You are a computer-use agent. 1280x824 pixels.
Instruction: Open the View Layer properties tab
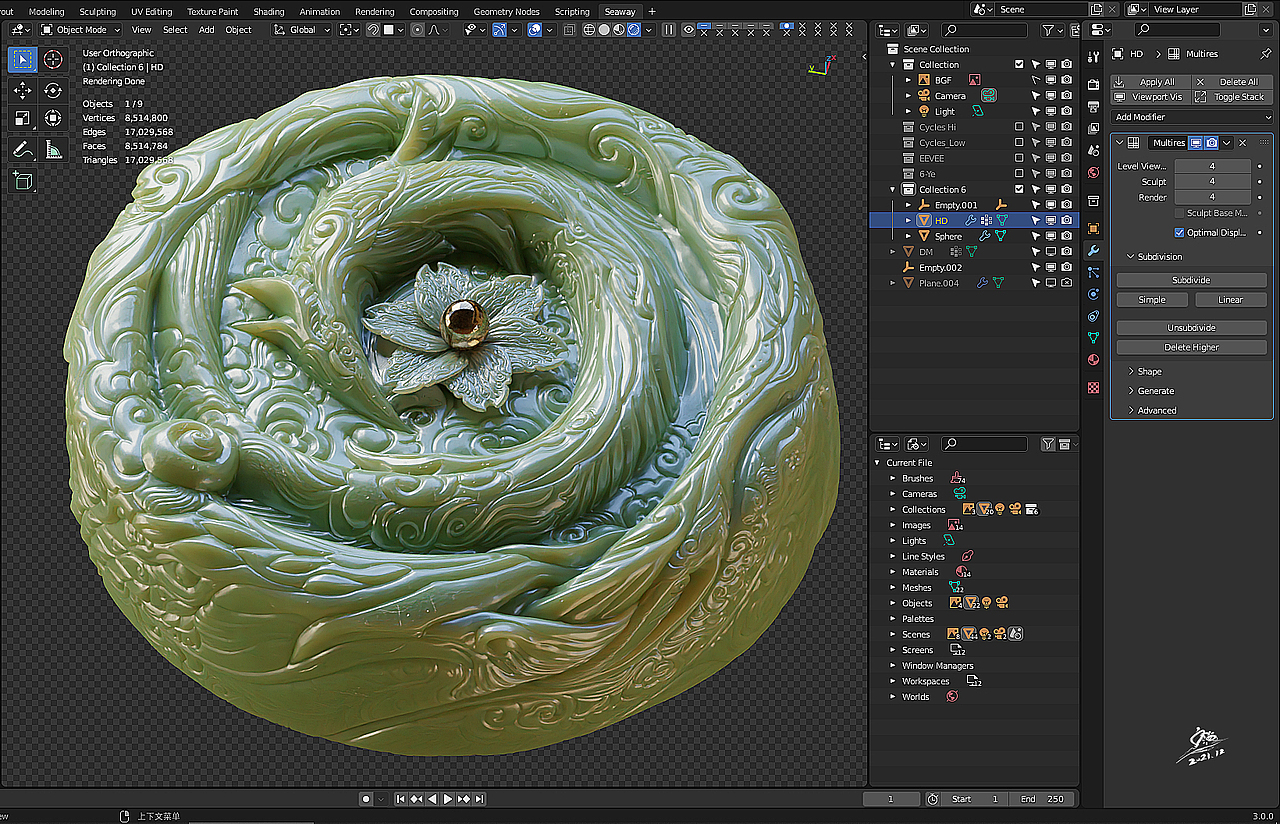click(x=1093, y=129)
